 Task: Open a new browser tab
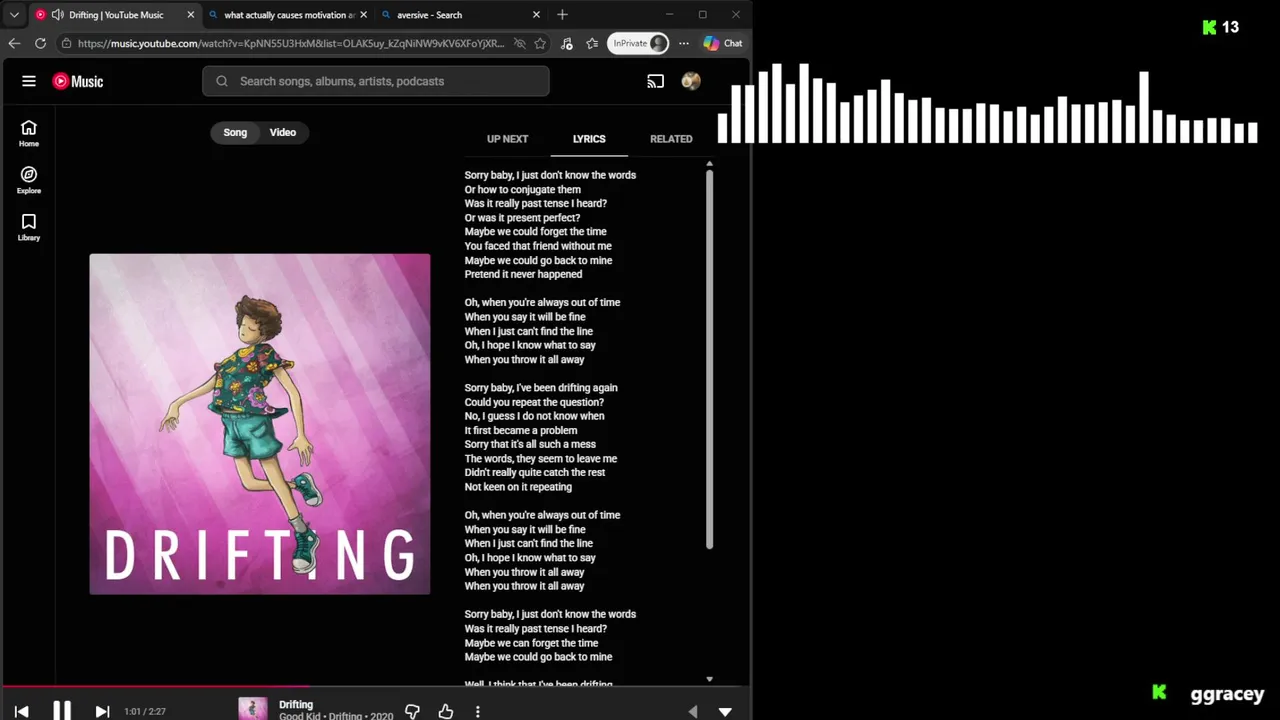[562, 15]
